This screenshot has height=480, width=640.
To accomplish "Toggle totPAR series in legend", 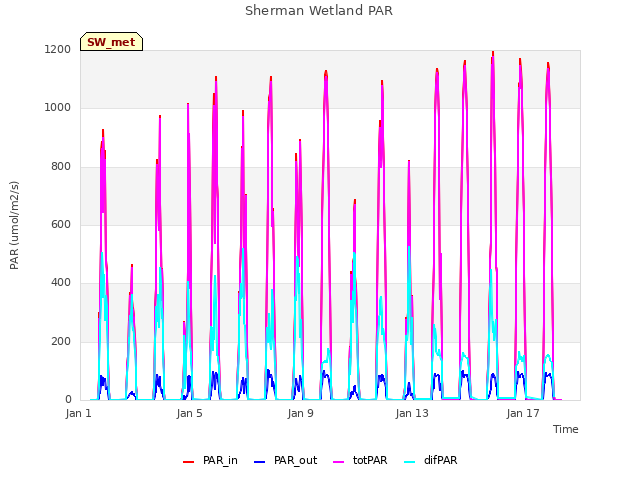I will (x=360, y=460).
